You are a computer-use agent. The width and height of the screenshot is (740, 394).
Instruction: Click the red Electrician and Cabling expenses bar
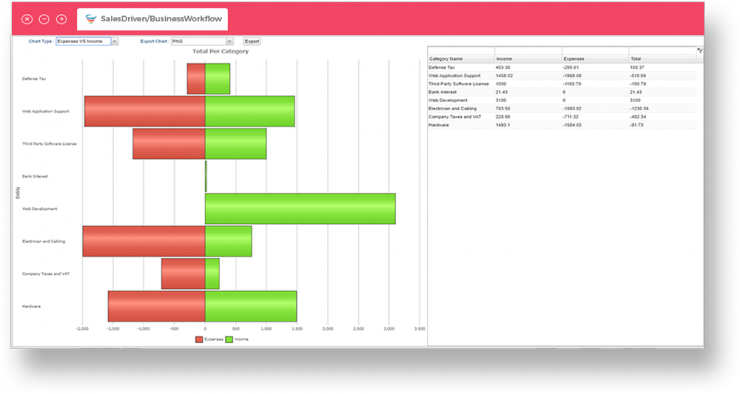click(x=144, y=241)
